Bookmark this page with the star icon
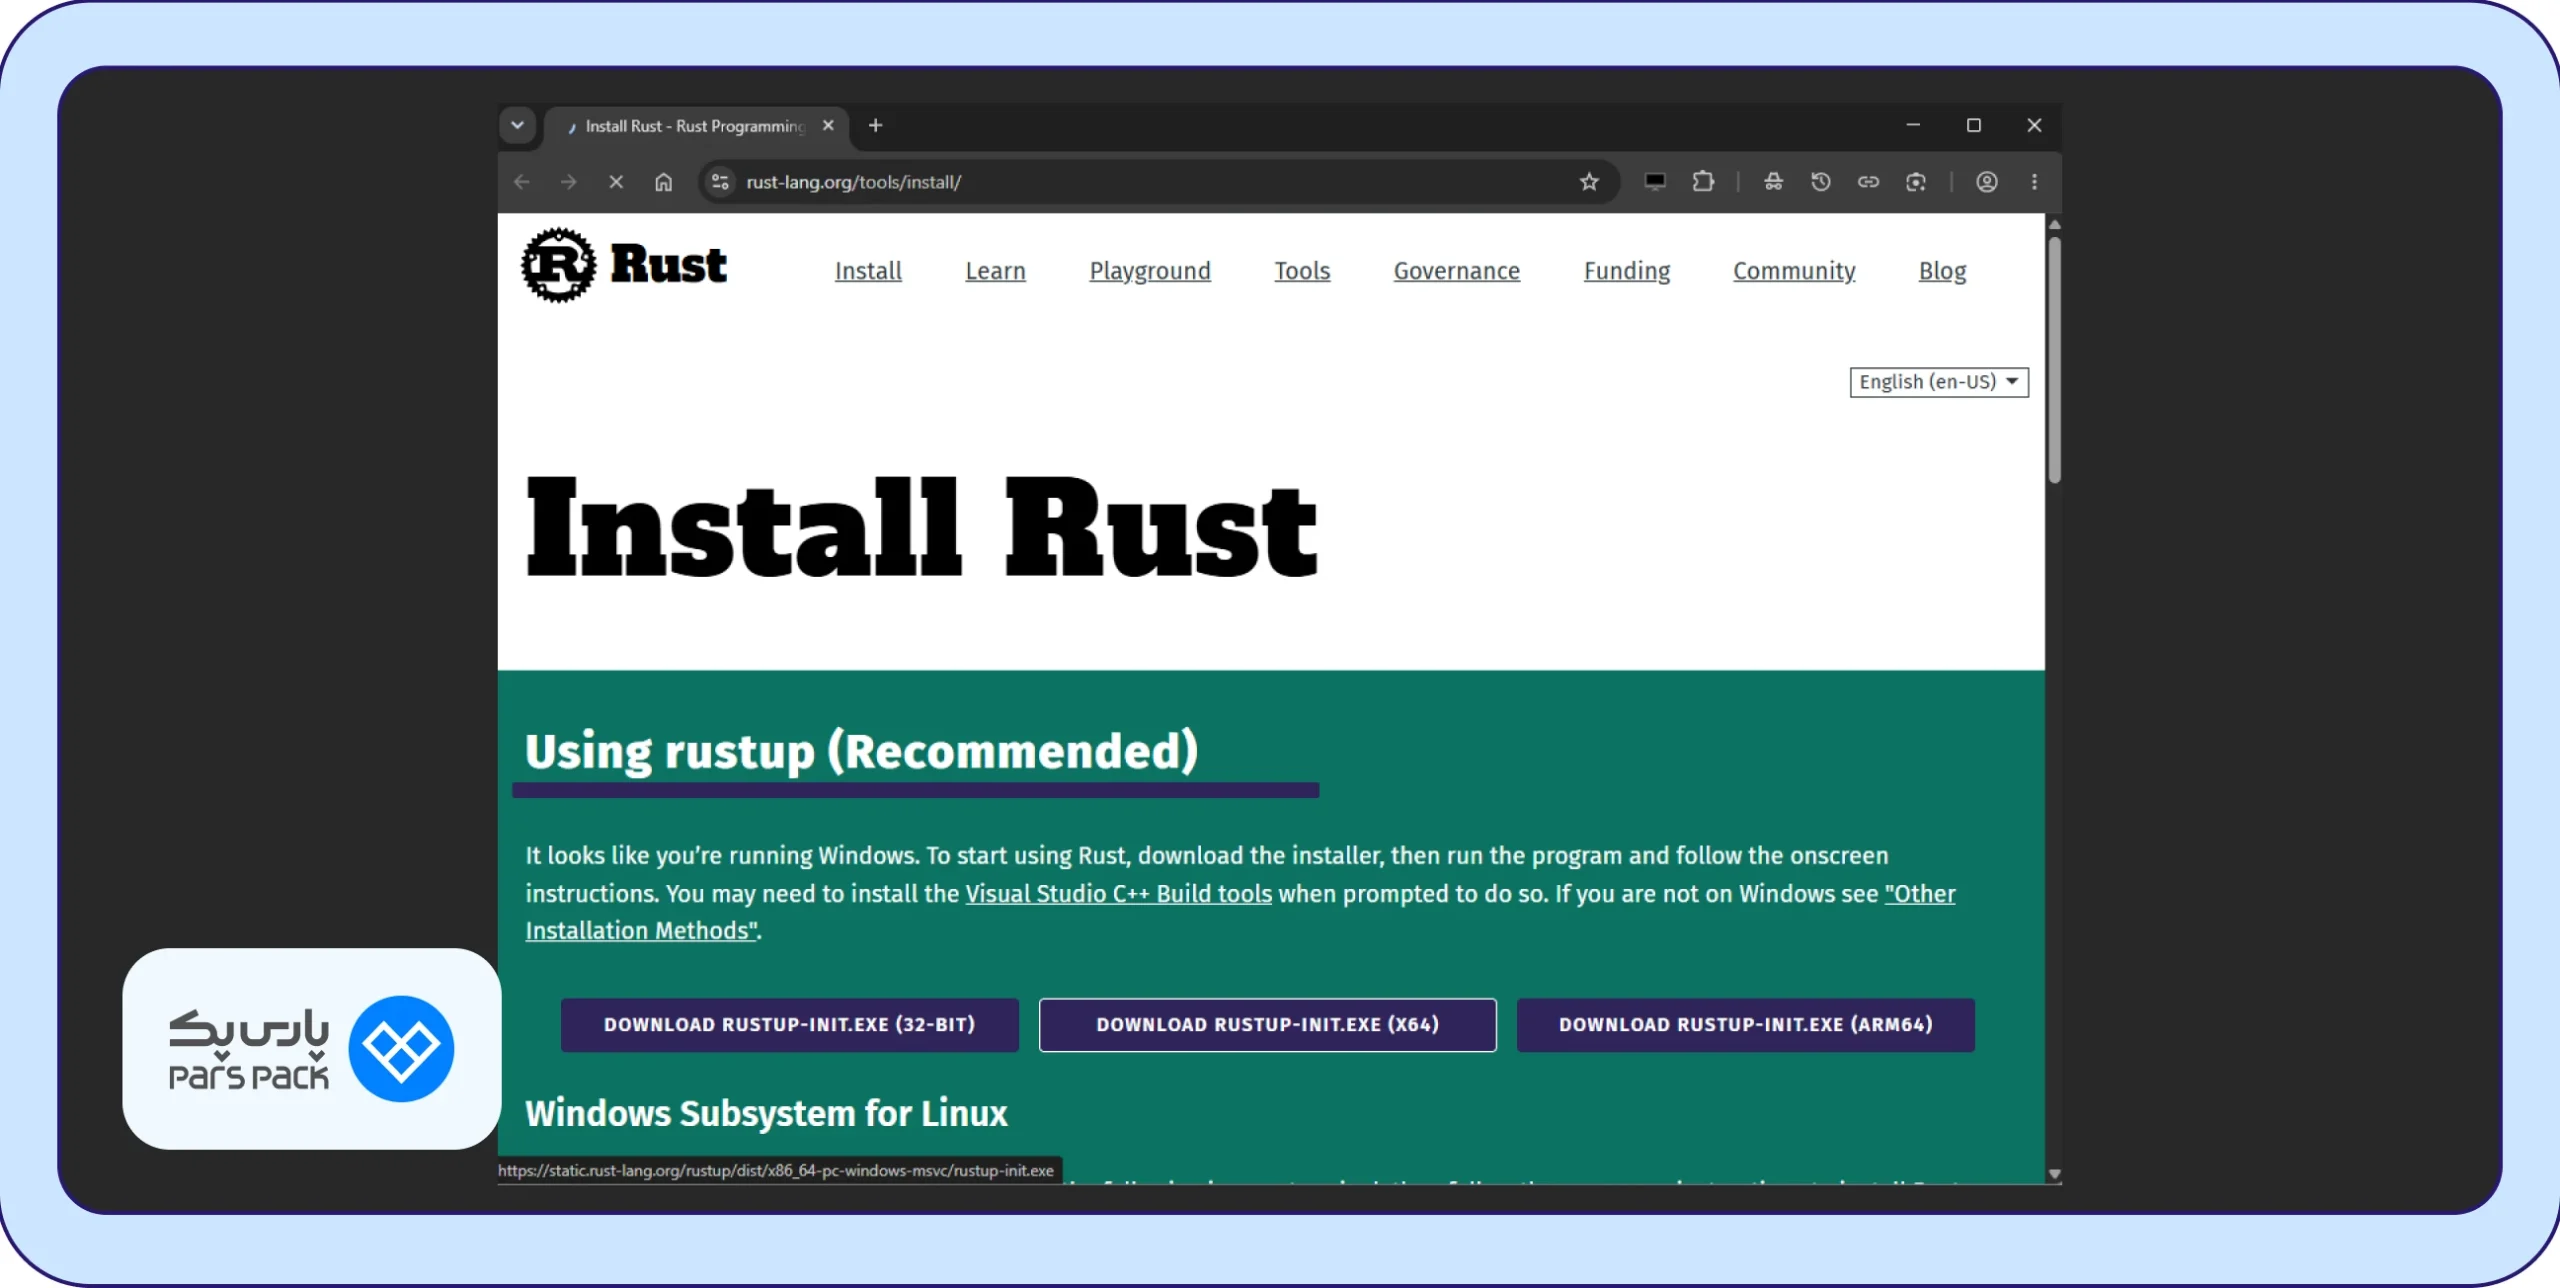 1589,182
